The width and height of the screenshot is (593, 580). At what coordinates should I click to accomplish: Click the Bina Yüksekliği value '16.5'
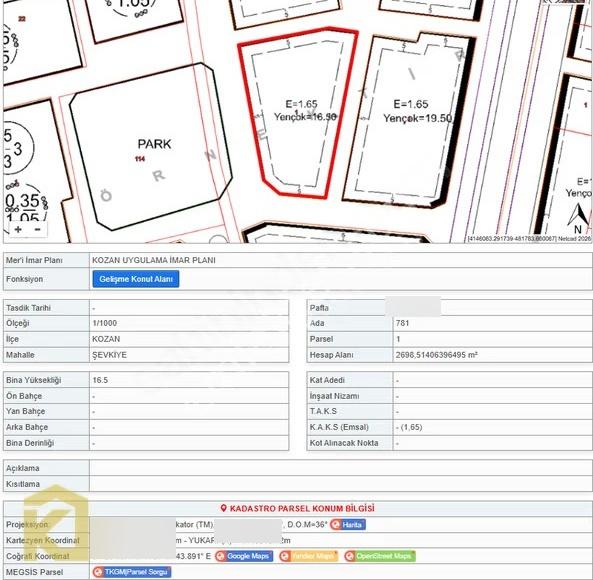(x=100, y=380)
